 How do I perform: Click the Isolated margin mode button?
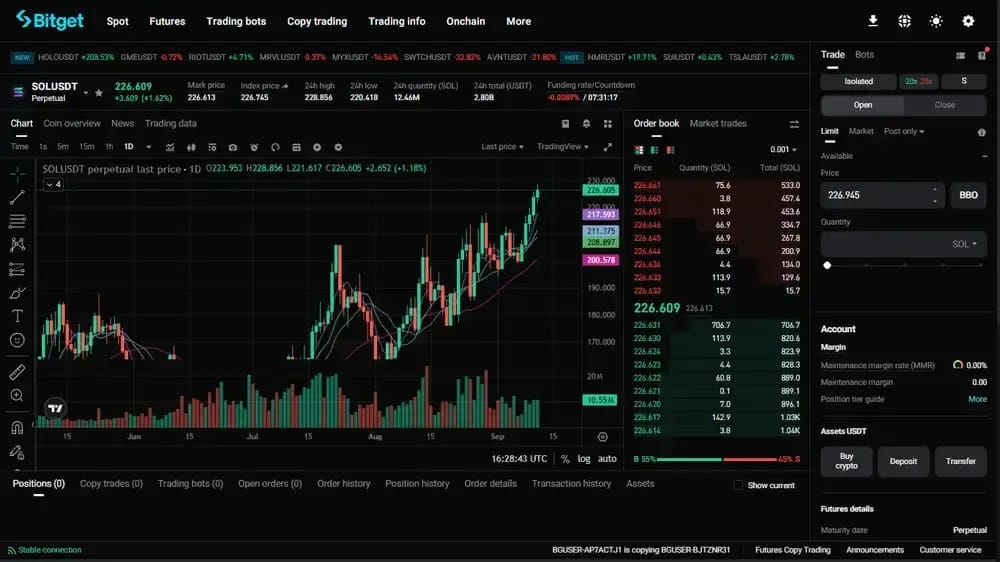click(858, 81)
